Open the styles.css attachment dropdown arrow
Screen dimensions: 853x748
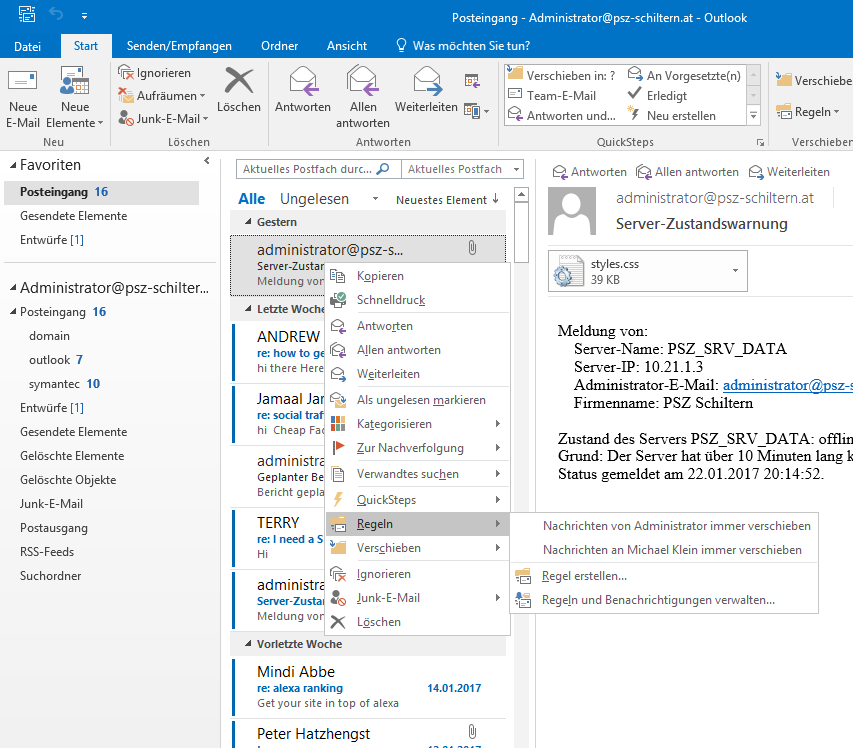point(736,271)
